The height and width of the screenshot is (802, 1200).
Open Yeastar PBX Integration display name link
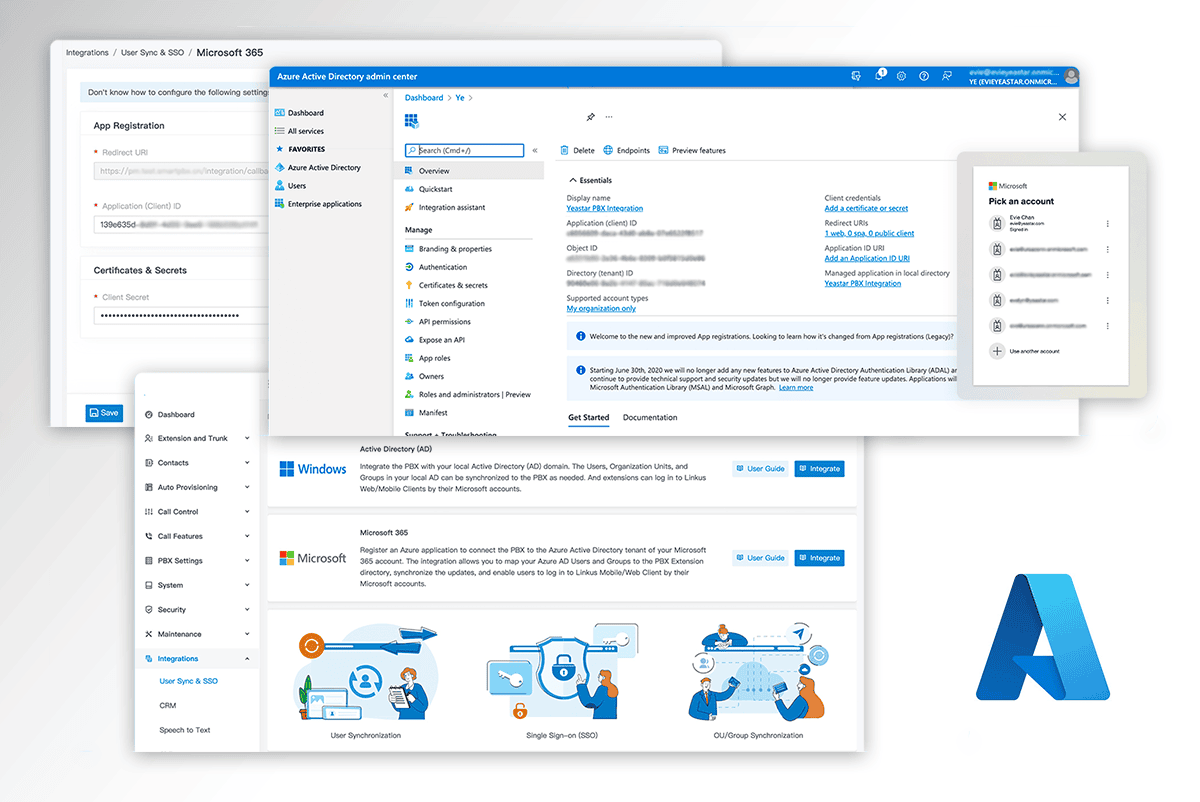[605, 208]
